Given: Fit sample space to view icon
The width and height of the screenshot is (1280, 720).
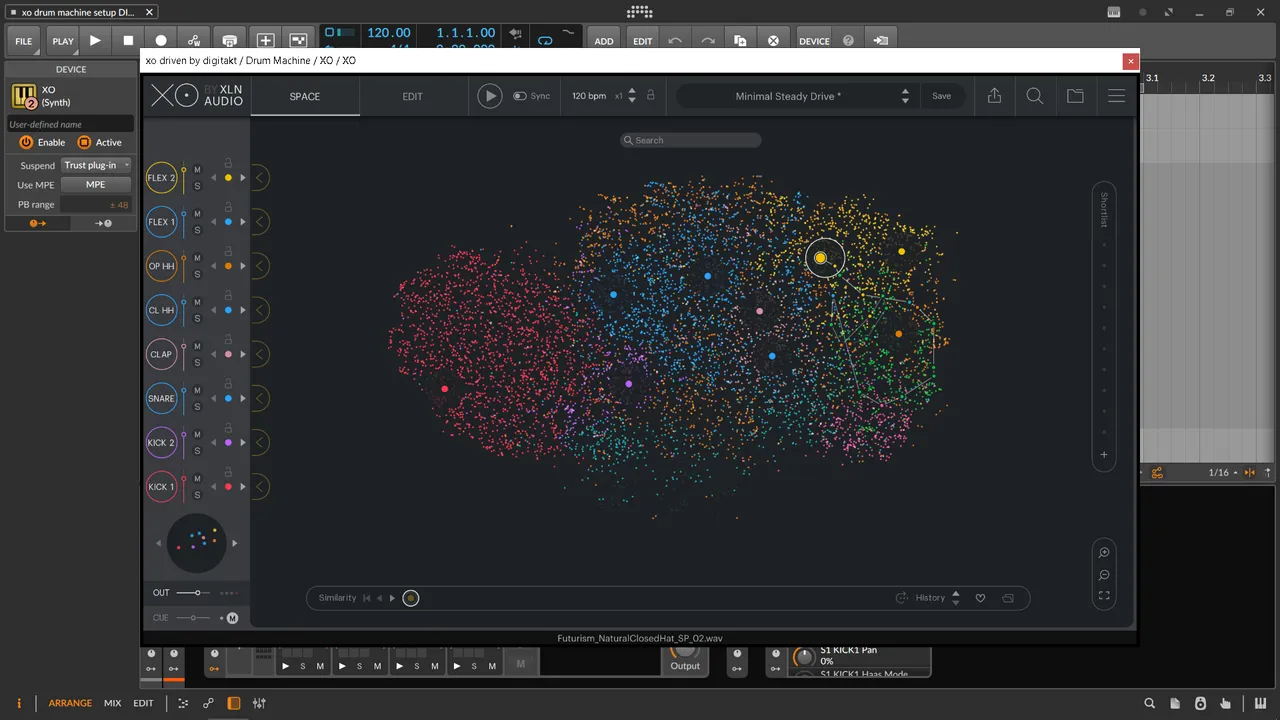Looking at the screenshot, I should pos(1104,596).
